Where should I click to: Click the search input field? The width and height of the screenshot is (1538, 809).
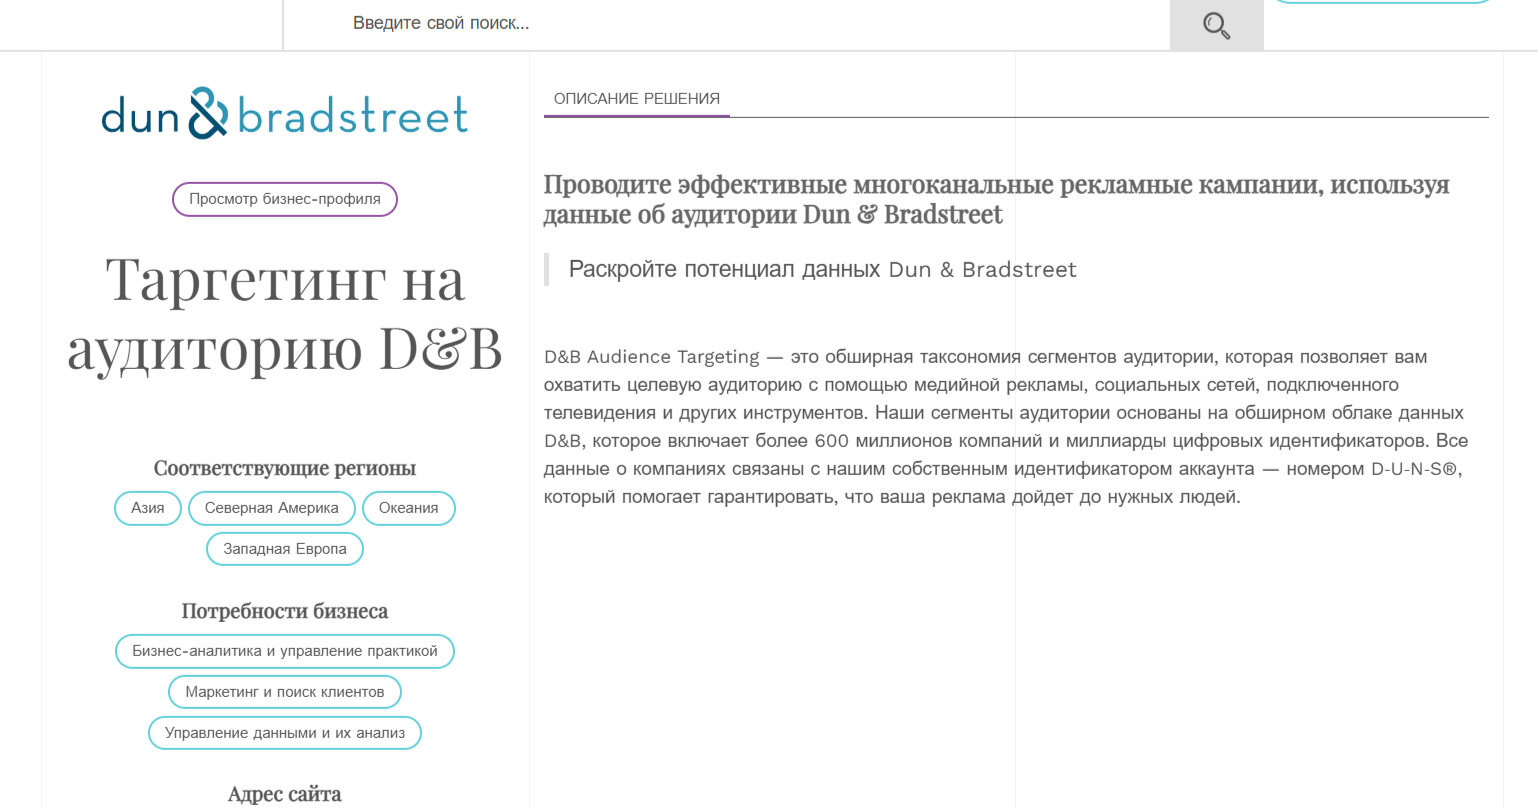click(x=700, y=23)
